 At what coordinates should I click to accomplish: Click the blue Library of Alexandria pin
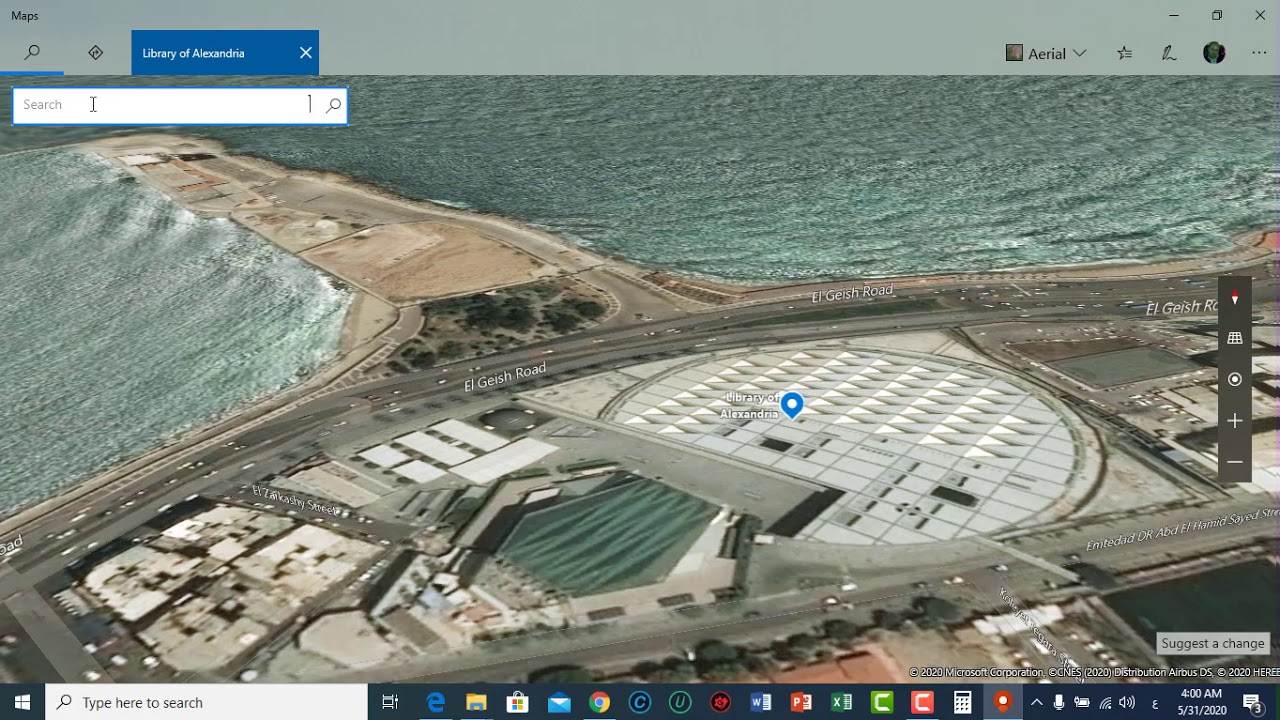pyautogui.click(x=792, y=405)
